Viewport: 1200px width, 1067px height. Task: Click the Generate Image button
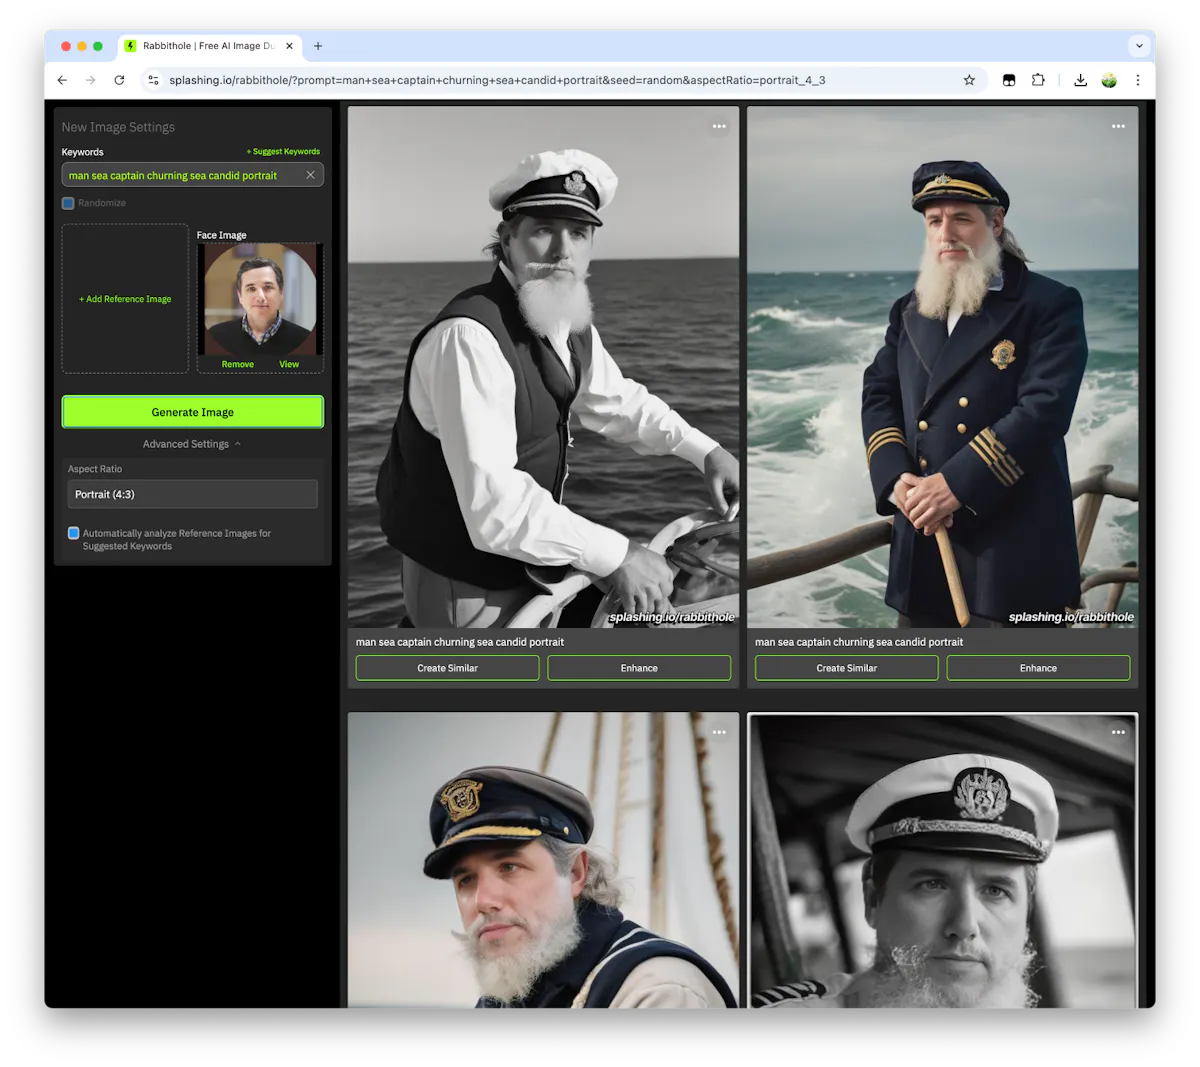point(193,412)
